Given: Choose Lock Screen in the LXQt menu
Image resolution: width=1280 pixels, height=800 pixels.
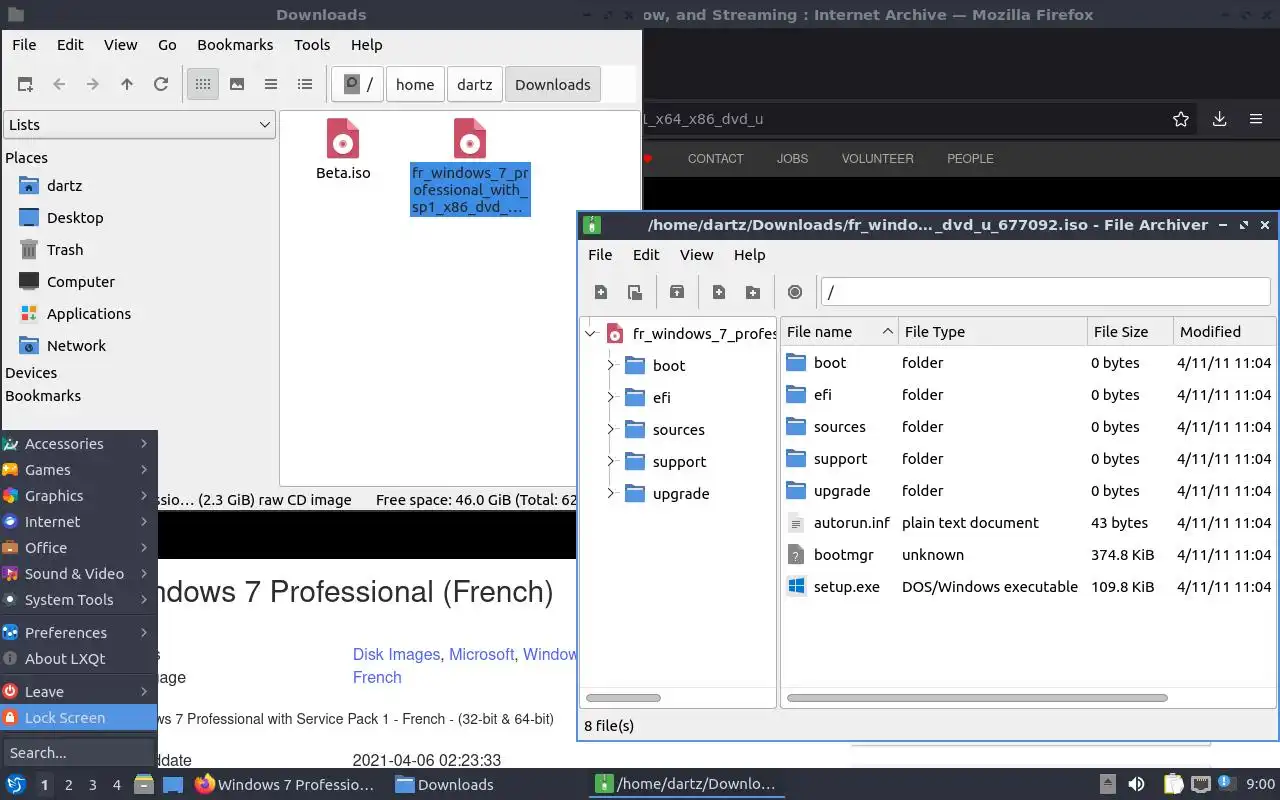Looking at the screenshot, I should [x=78, y=718].
